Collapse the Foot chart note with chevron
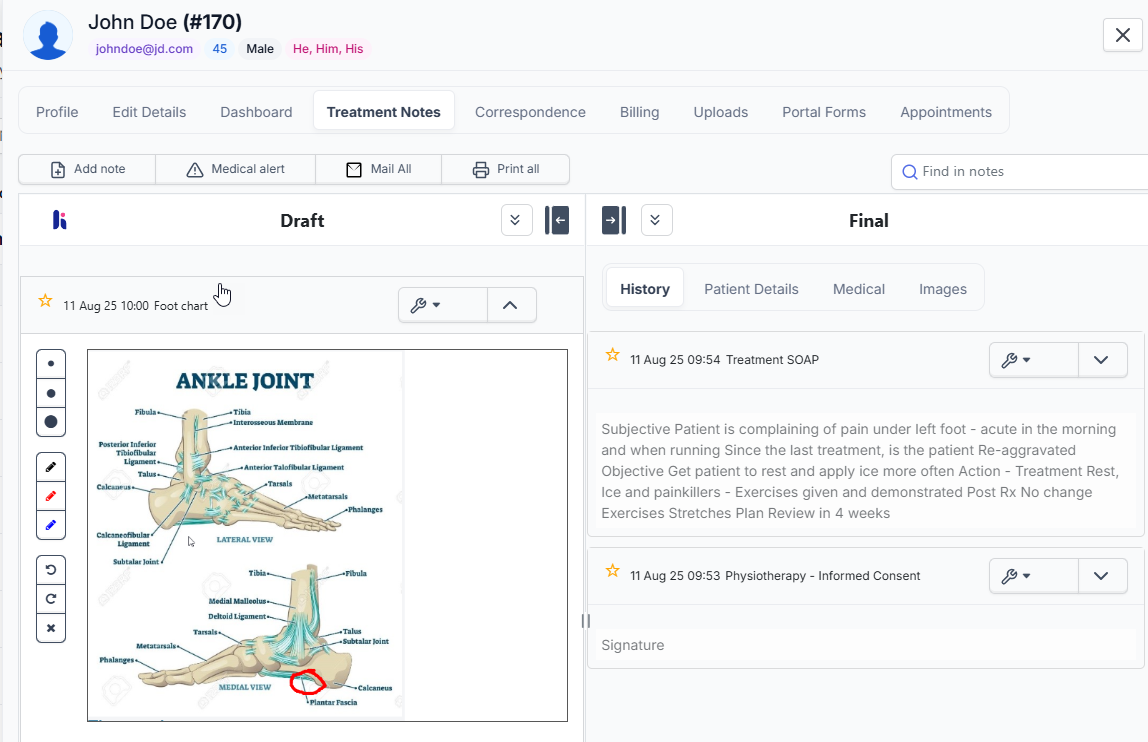1148x742 pixels. 511,305
